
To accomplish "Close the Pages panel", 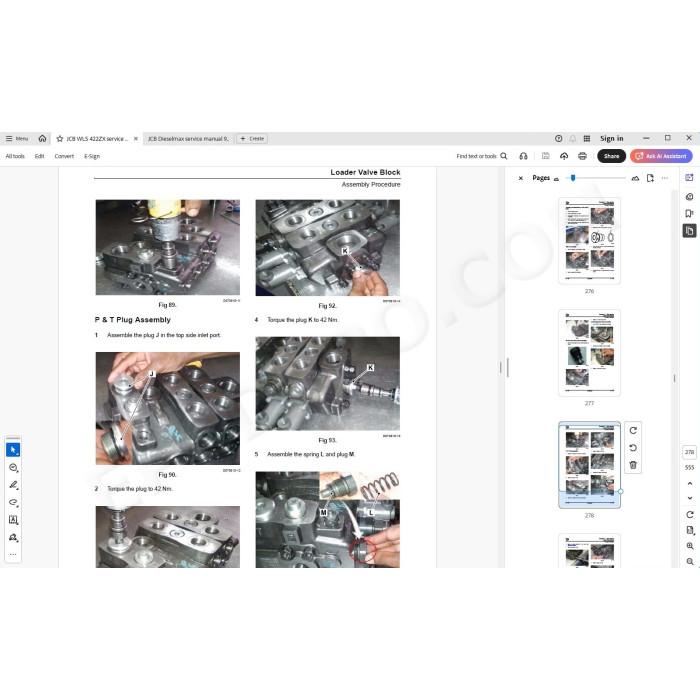I will 521,178.
